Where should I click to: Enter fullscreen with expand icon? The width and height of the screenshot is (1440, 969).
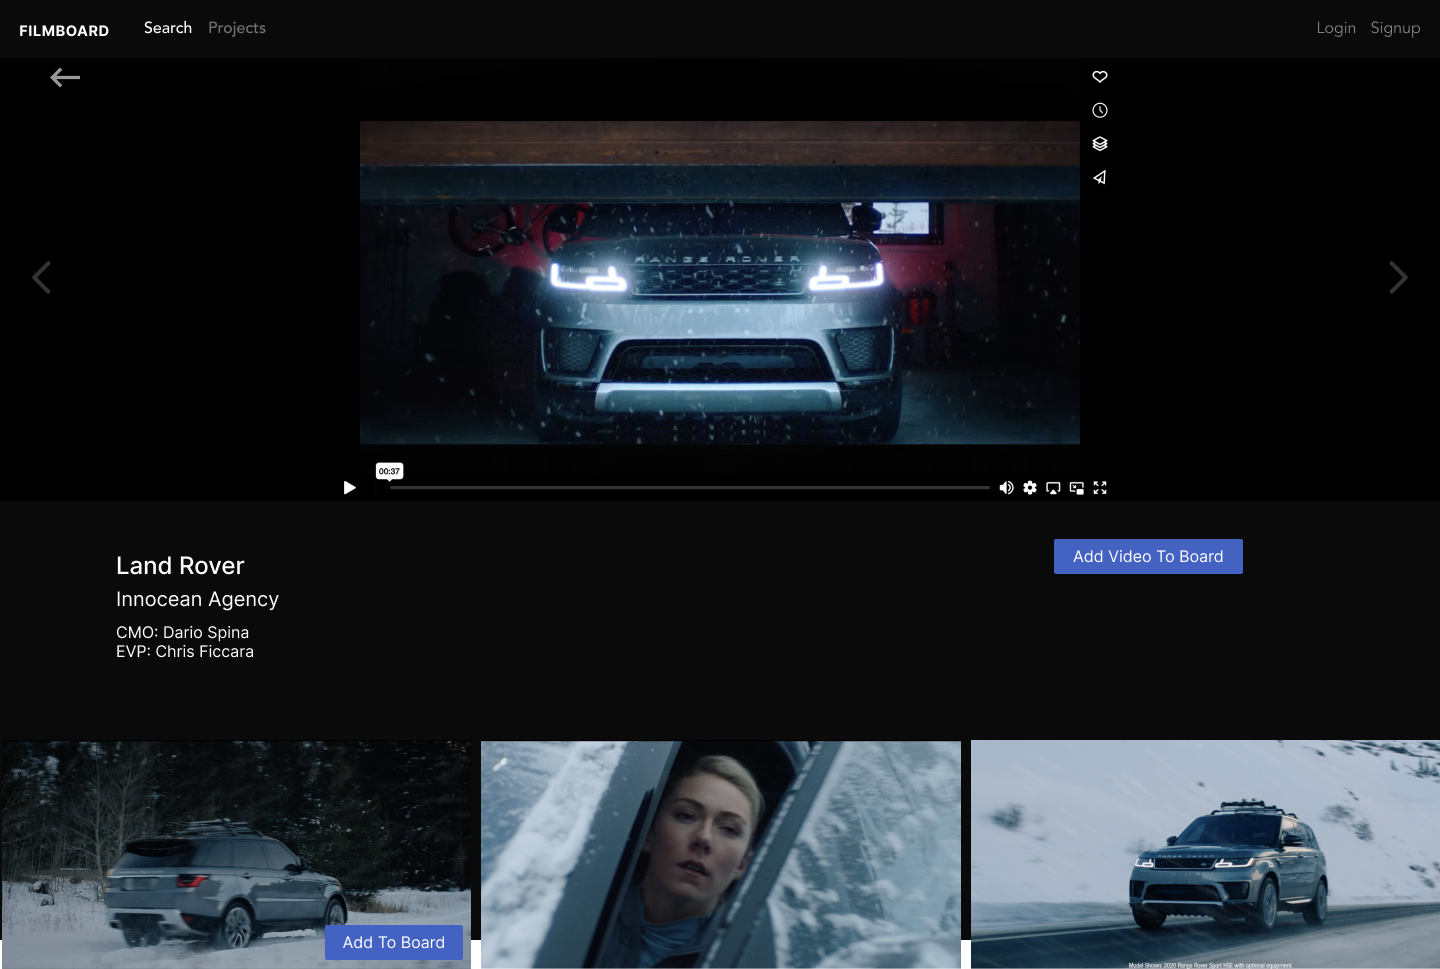(x=1100, y=488)
